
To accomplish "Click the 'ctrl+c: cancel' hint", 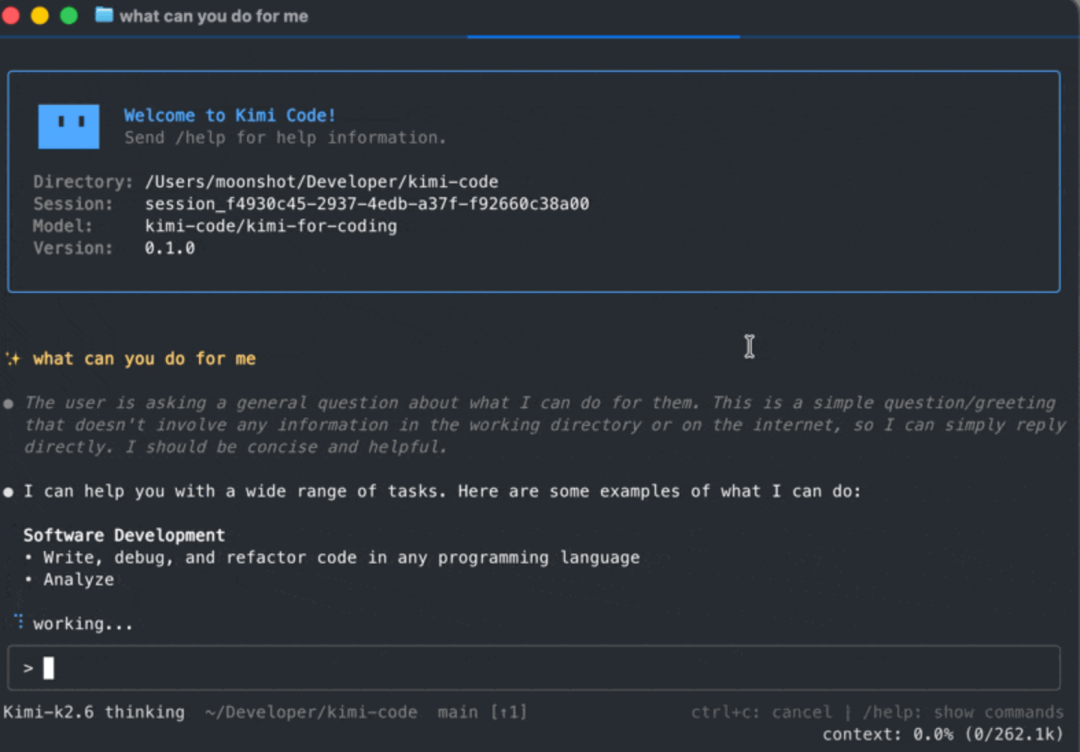I will tap(761, 712).
